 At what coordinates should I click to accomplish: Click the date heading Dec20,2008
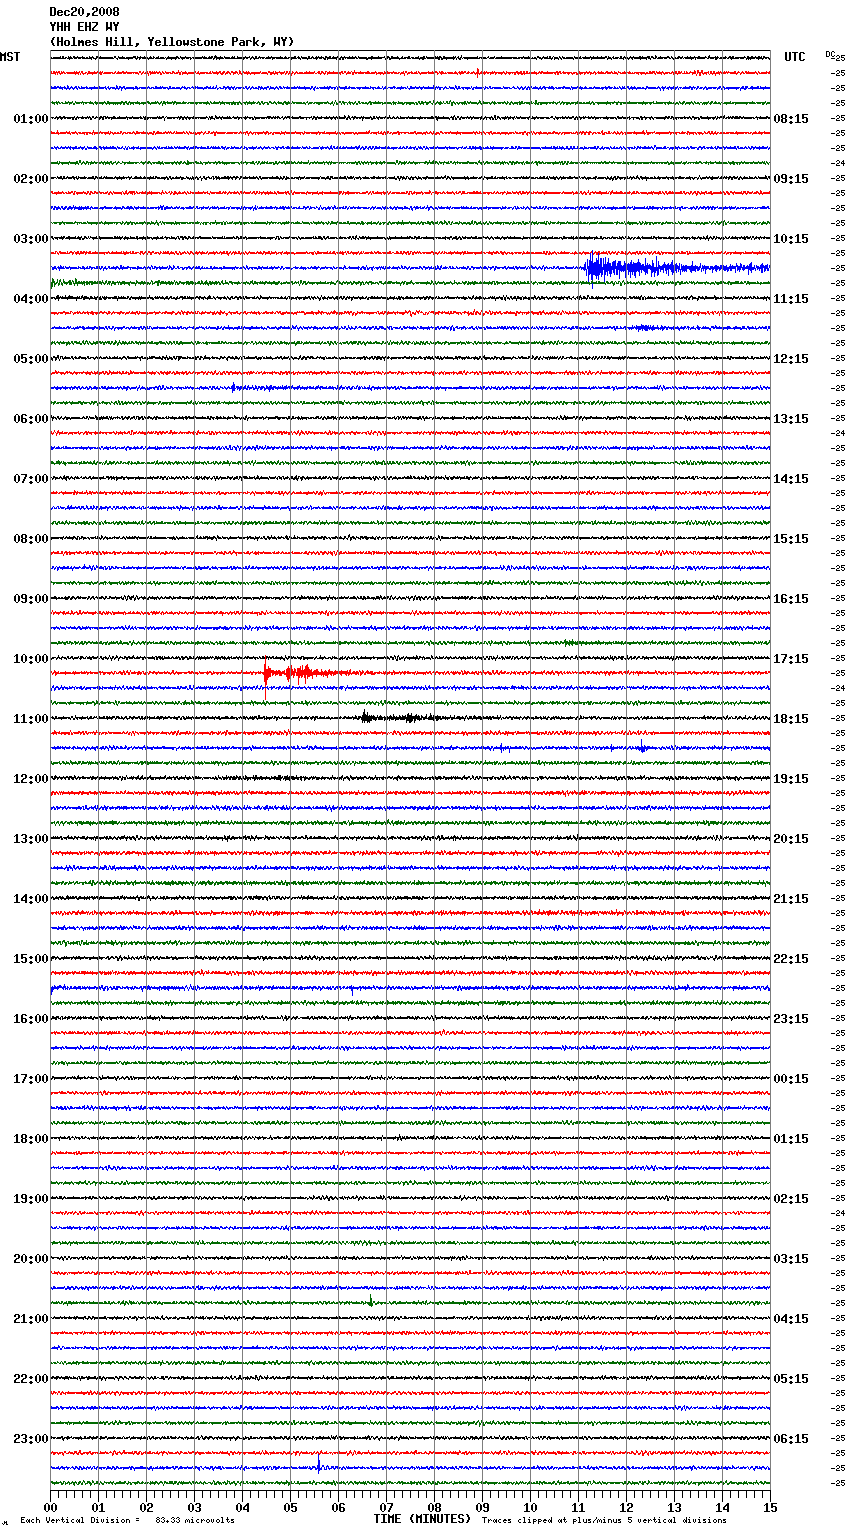click(84, 12)
